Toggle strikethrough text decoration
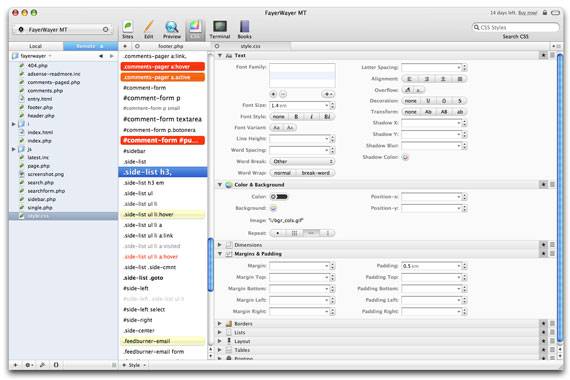 point(459,101)
